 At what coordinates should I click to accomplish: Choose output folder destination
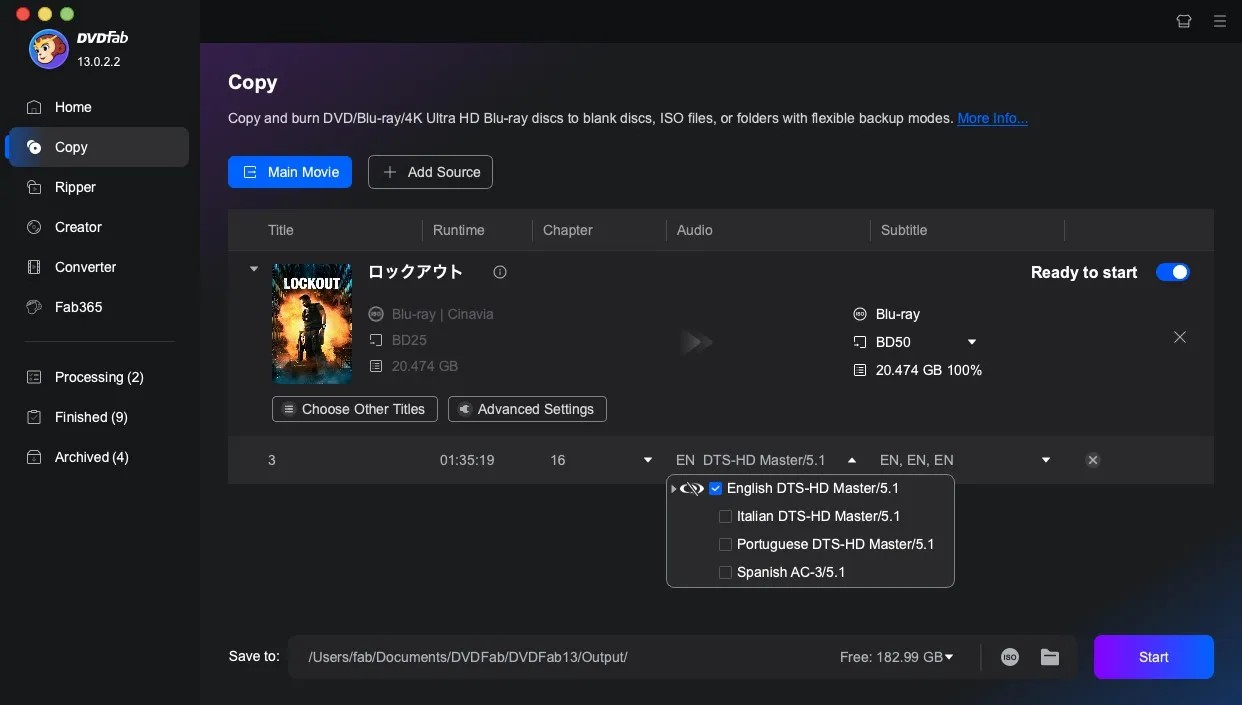pyautogui.click(x=1050, y=657)
